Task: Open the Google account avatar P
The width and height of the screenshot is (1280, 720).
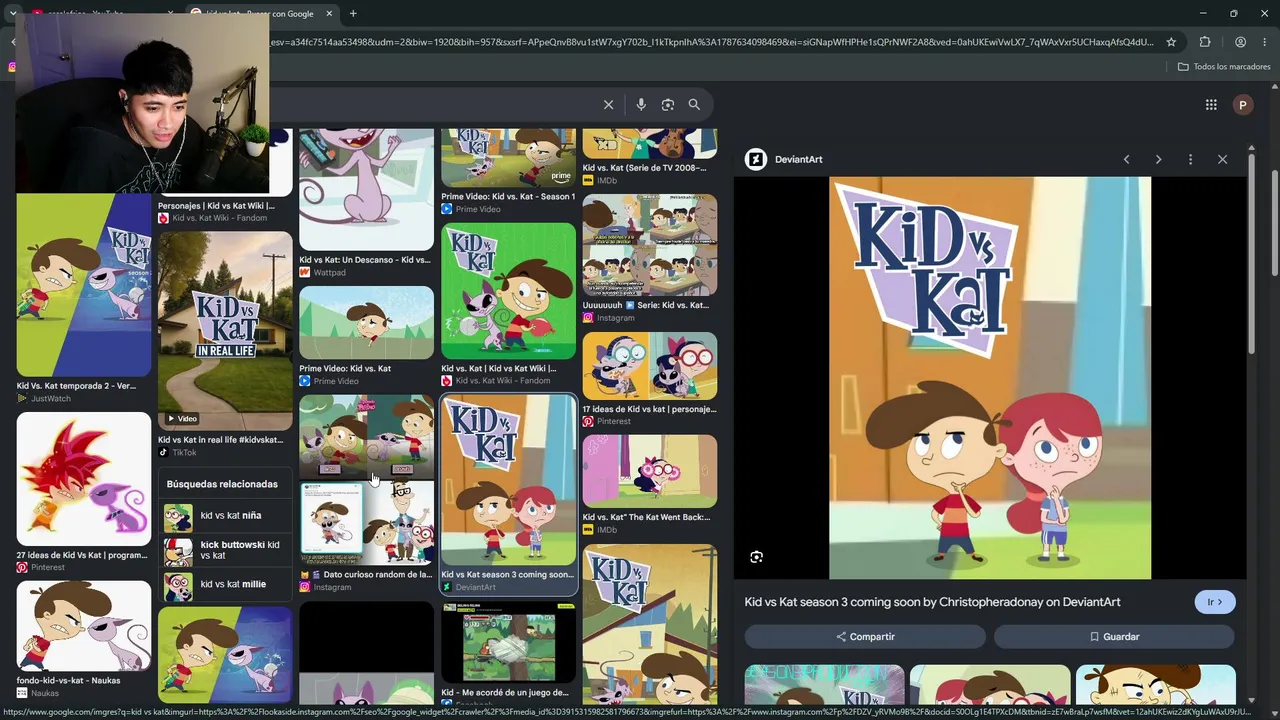Action: tap(1243, 104)
